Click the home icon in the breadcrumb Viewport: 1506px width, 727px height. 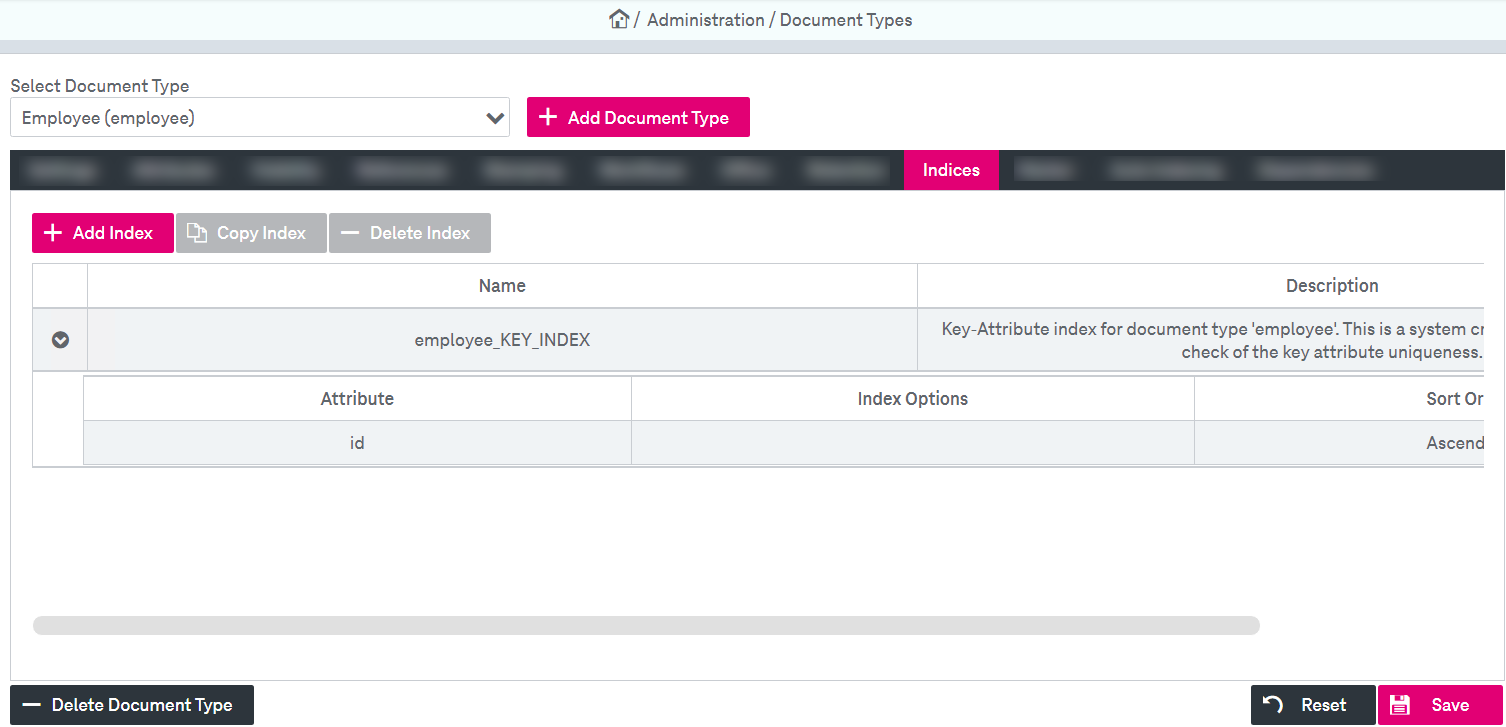coord(619,19)
